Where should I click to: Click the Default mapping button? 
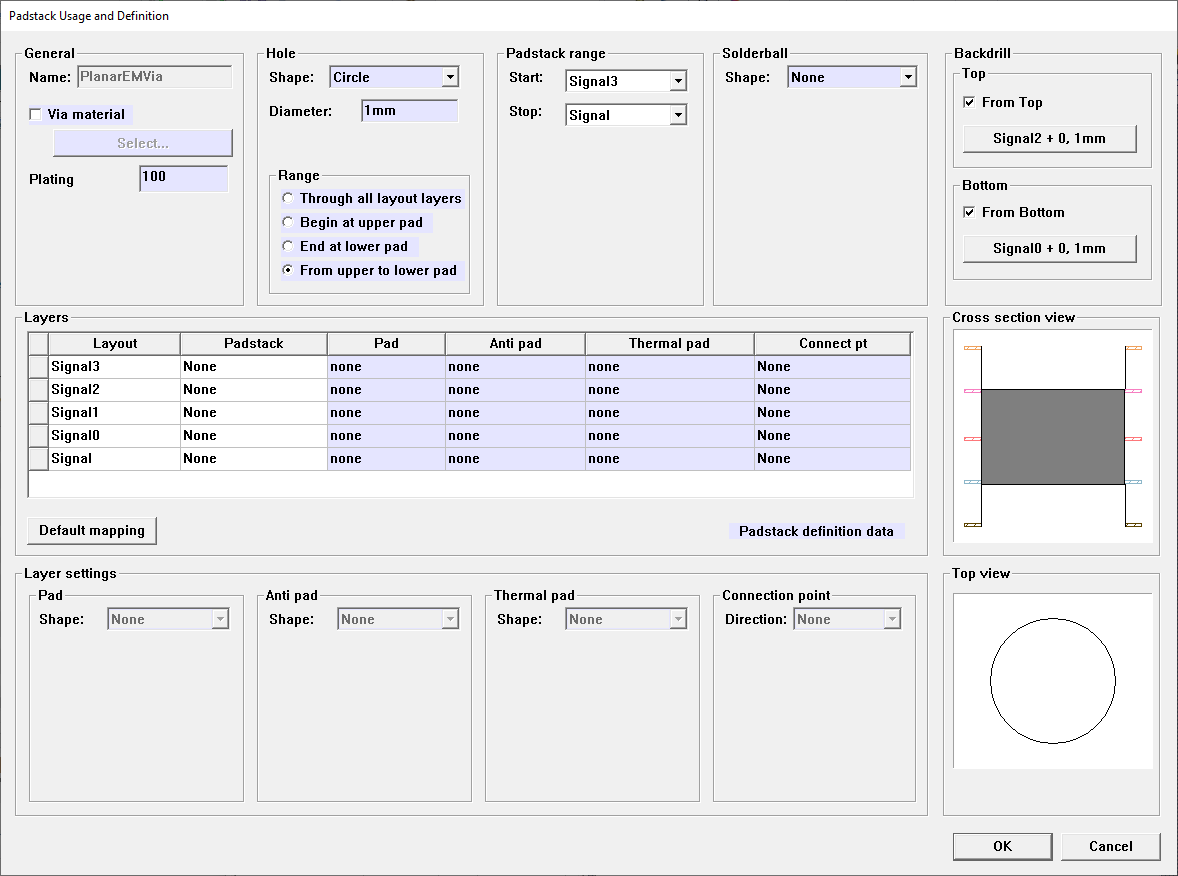[x=91, y=530]
